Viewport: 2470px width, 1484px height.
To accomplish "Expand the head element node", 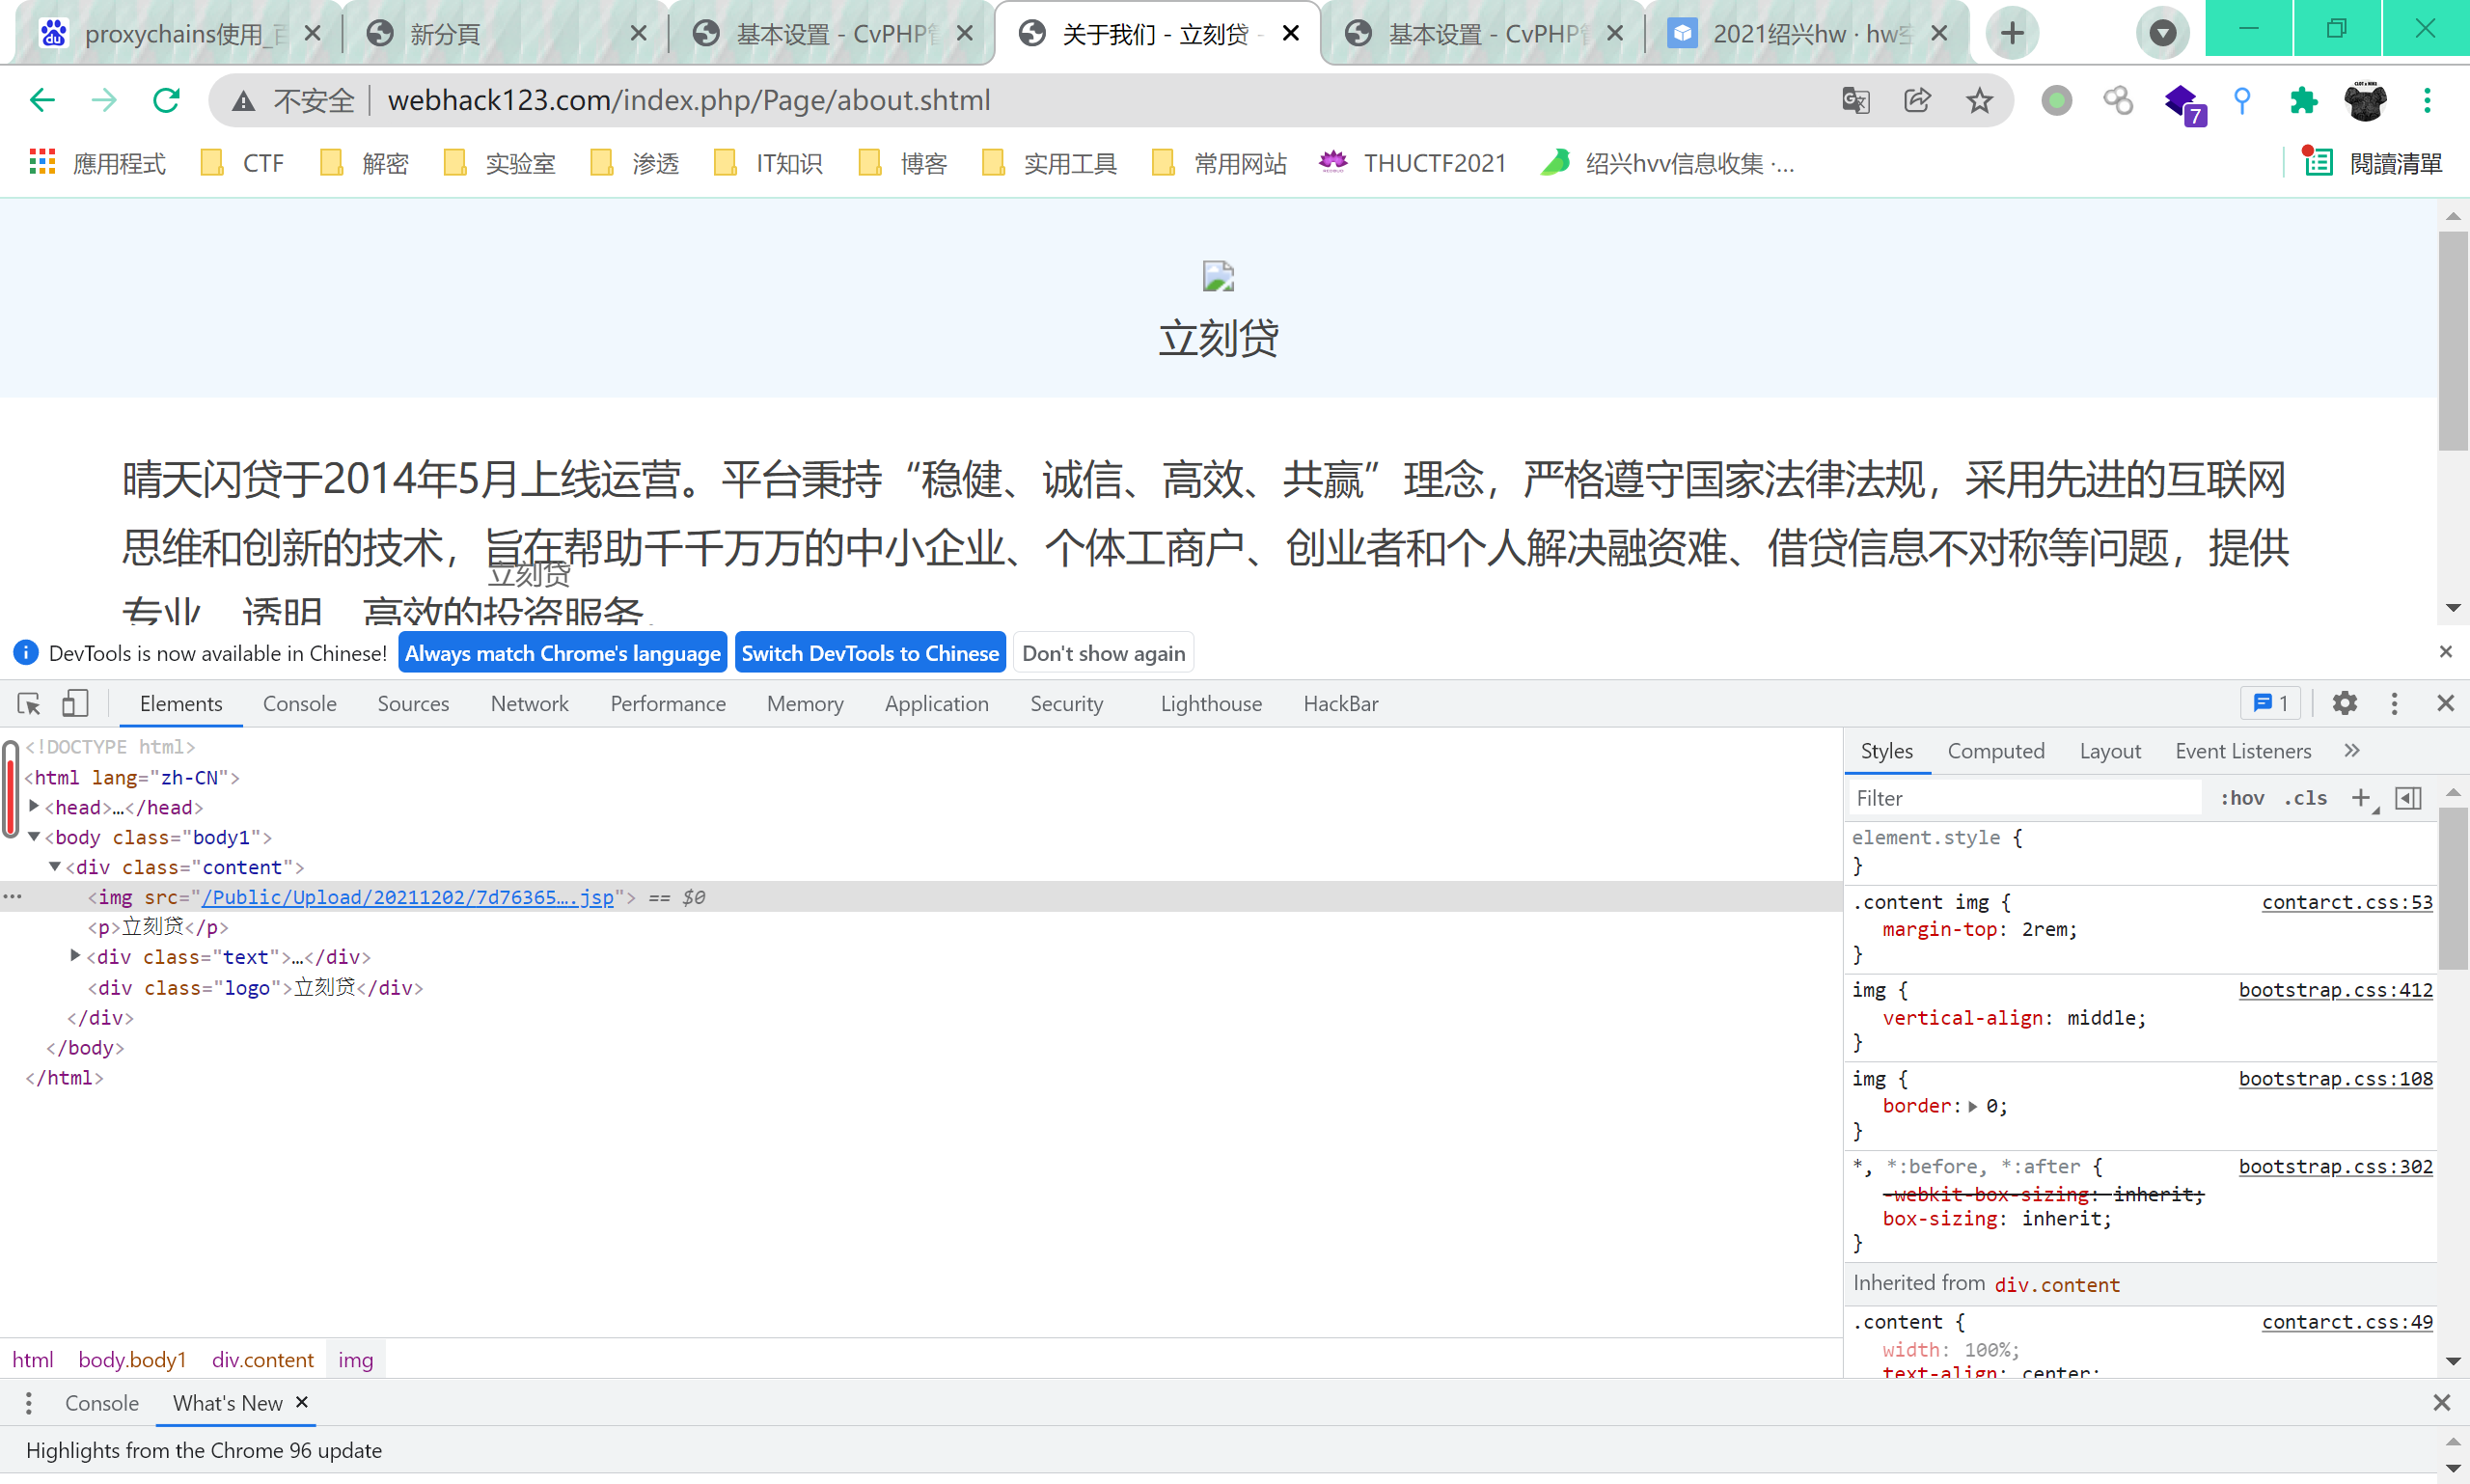I will pos(34,806).
